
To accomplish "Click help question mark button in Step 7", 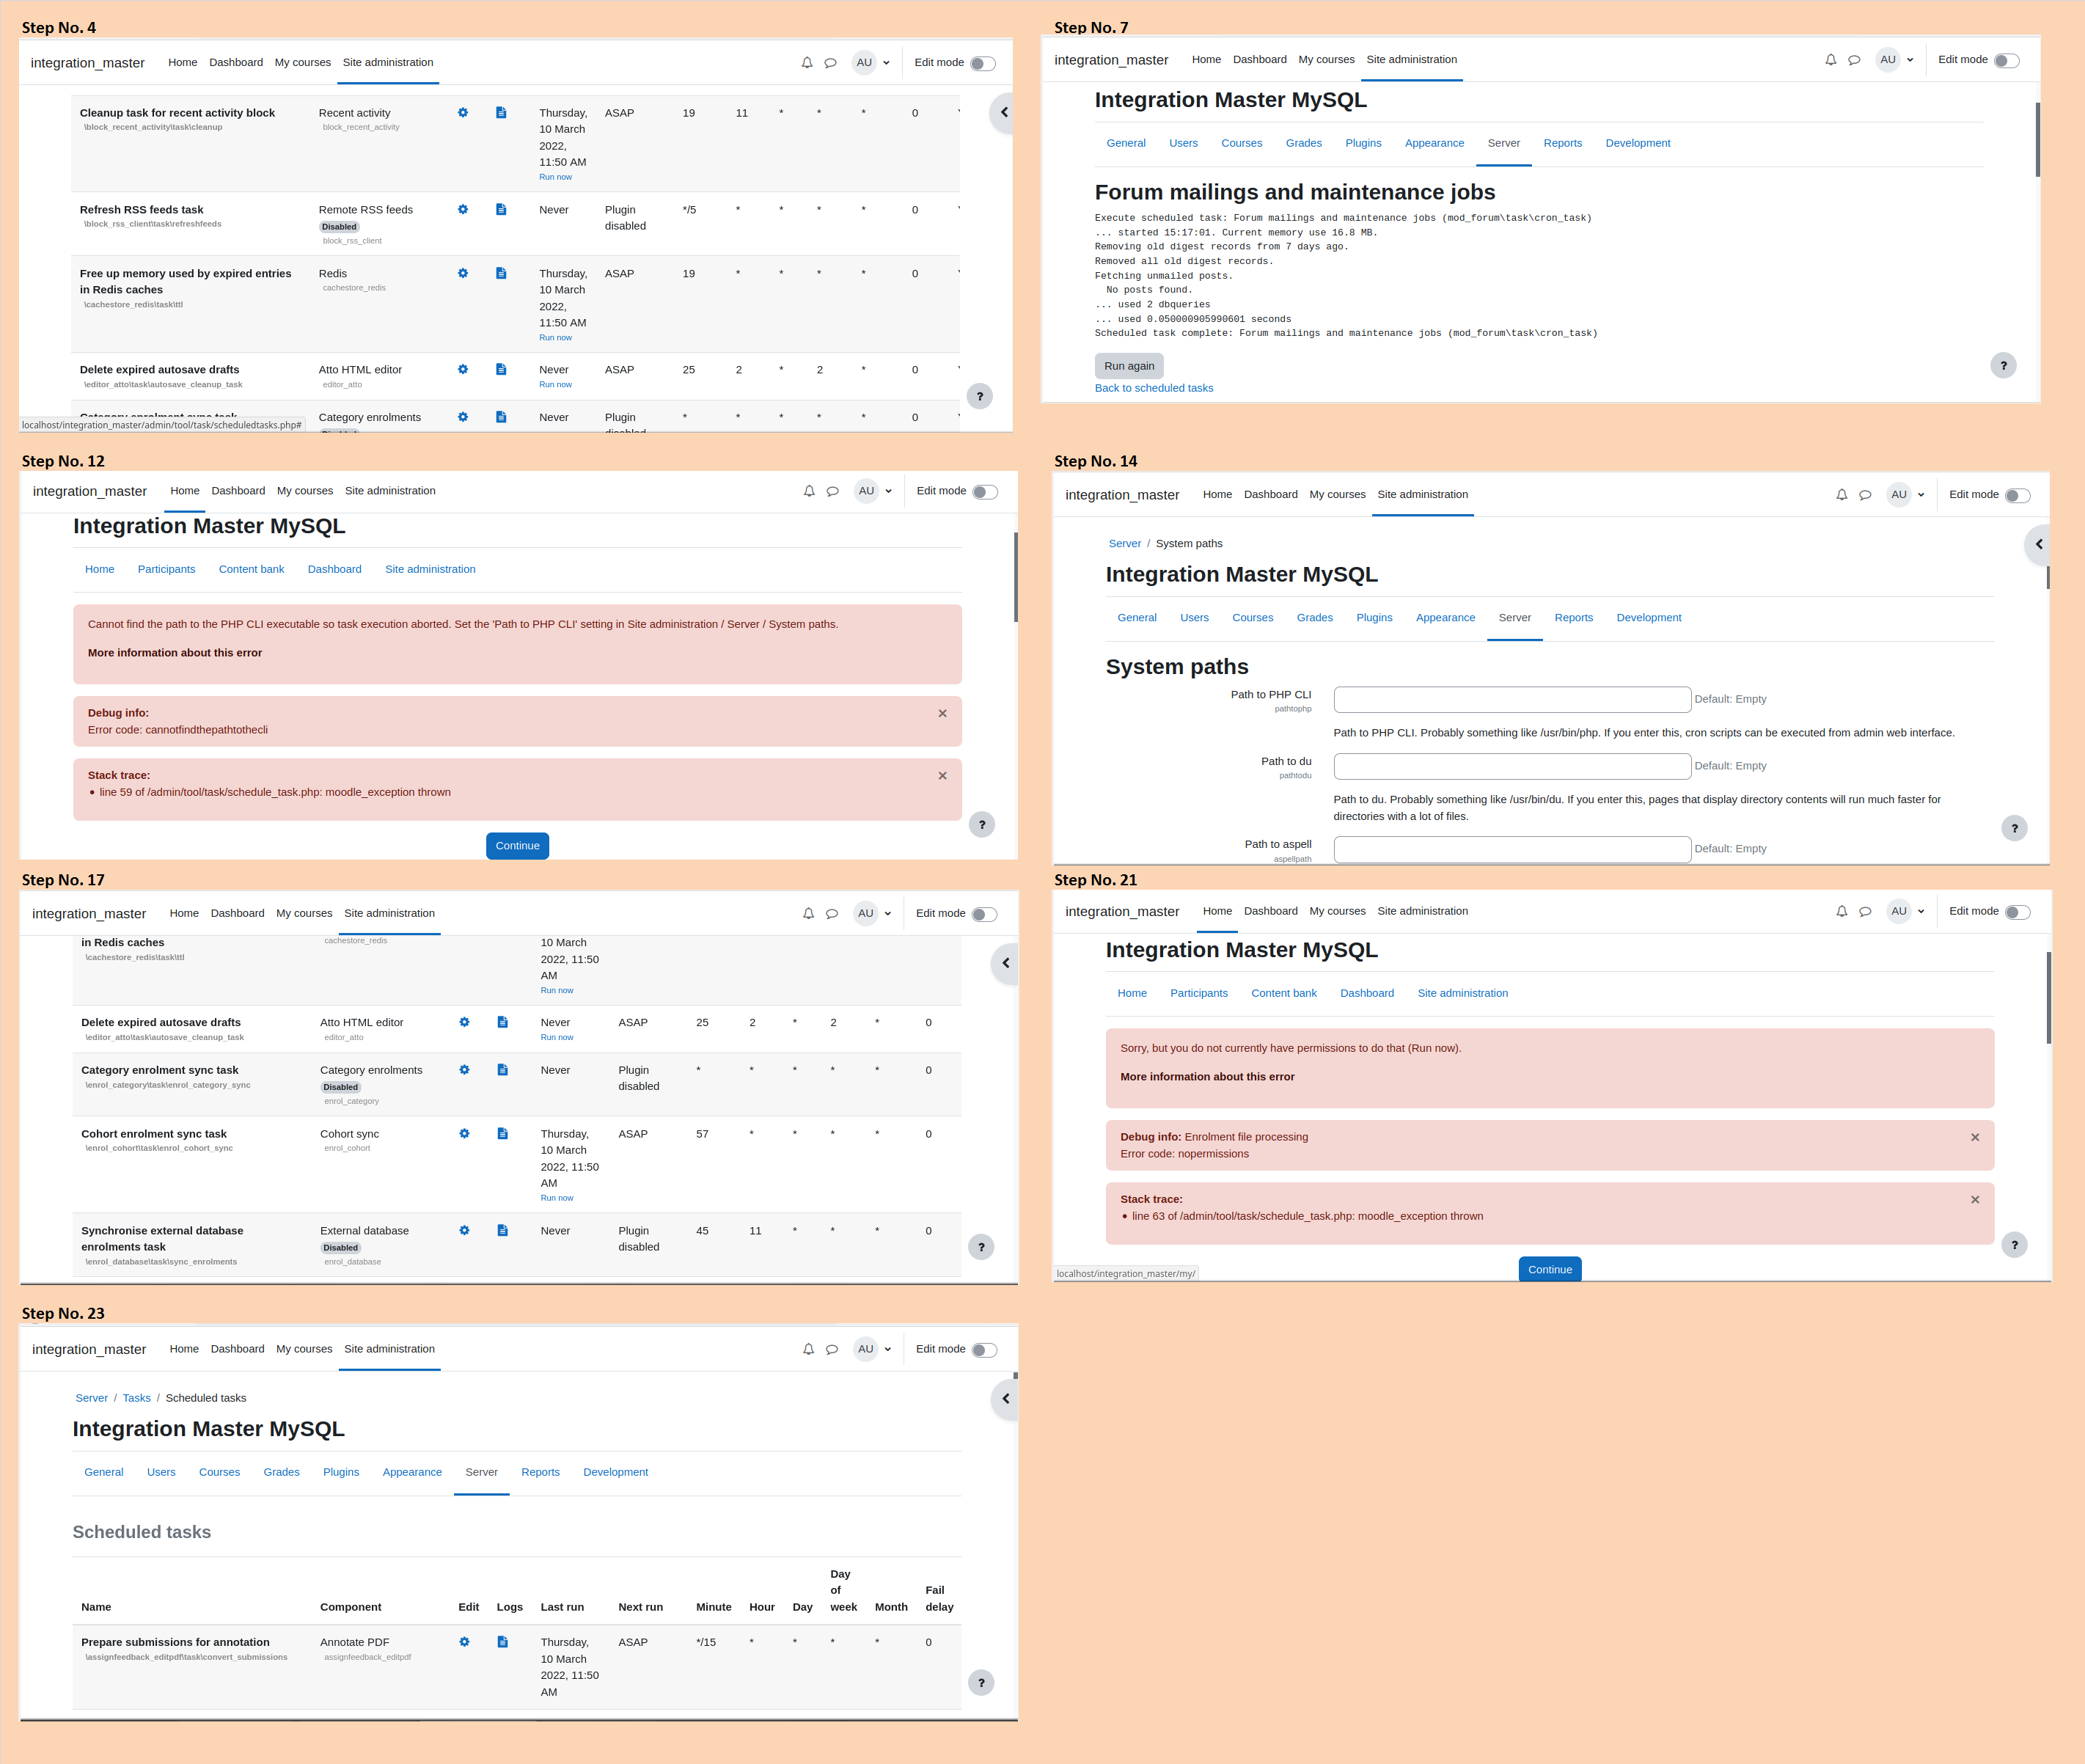I will point(2004,365).
